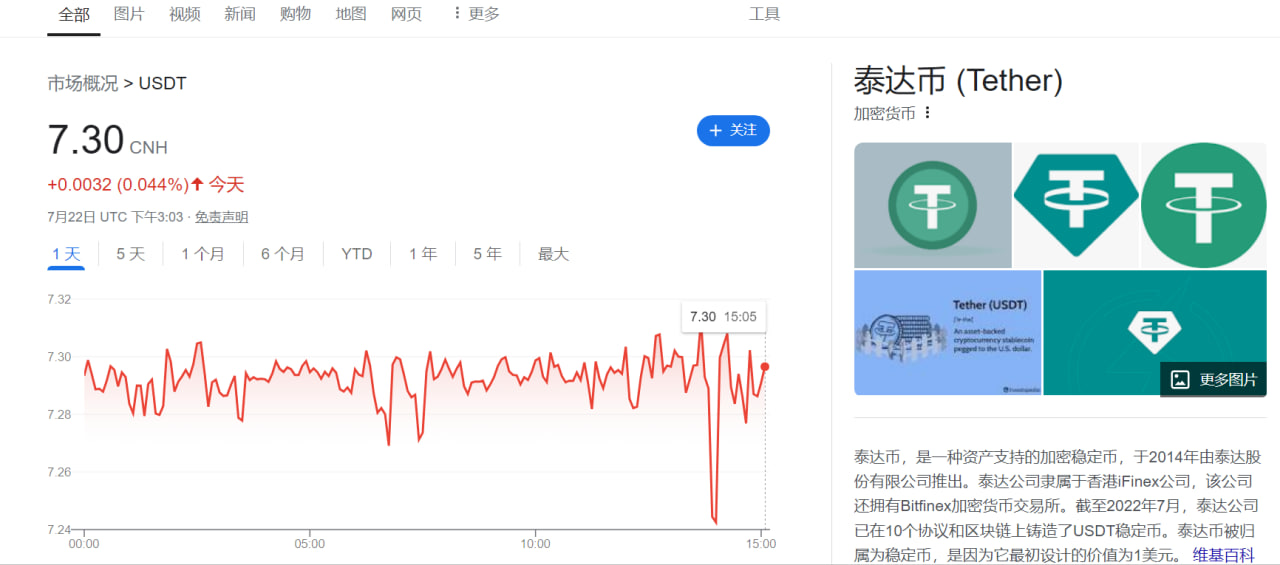The height and width of the screenshot is (565, 1280).
Task: Open the 地图 tab
Action: pyautogui.click(x=351, y=14)
